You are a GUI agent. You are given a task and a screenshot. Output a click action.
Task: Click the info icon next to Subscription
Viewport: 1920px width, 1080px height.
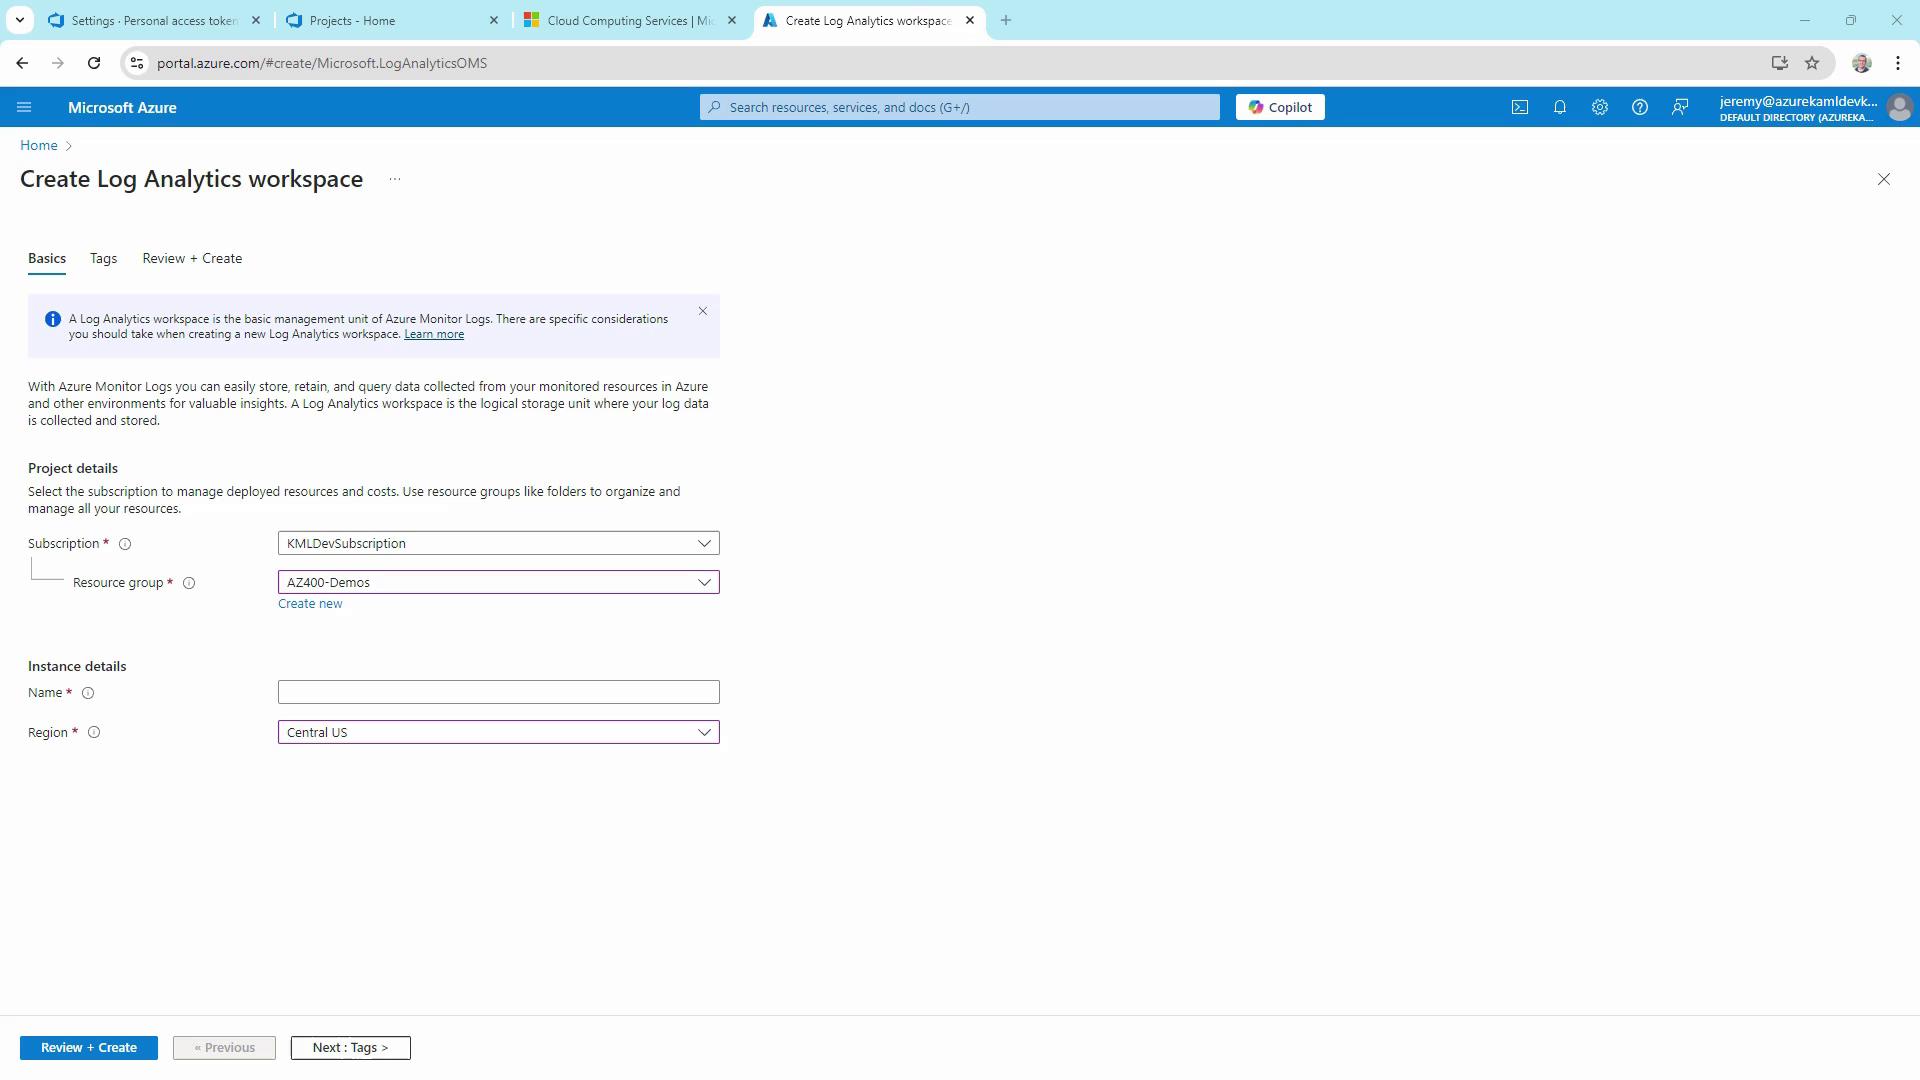coord(125,544)
